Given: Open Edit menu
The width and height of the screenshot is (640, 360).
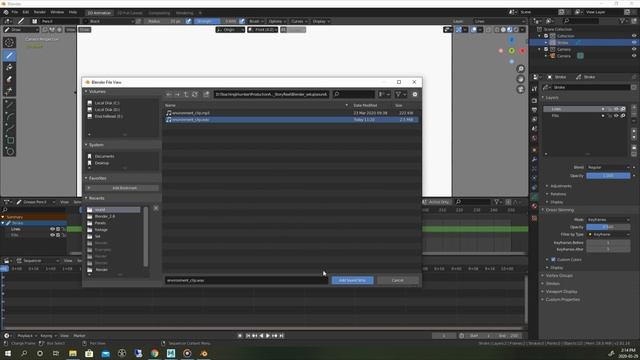Looking at the screenshot, I should (26, 12).
